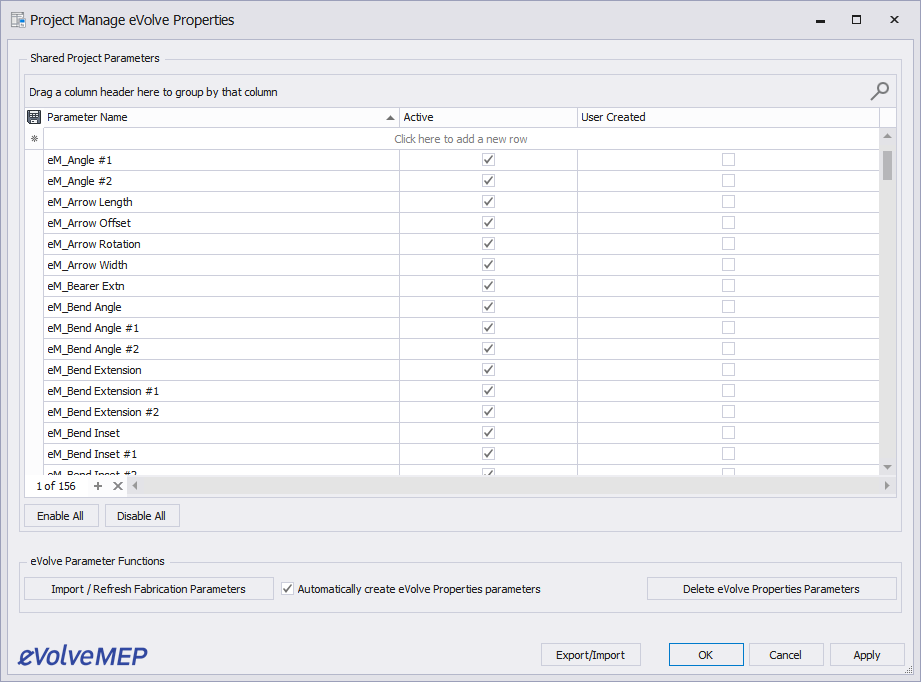This screenshot has height=682, width=921.
Task: Select the eM_Arrow Length row name
Action: pos(90,202)
